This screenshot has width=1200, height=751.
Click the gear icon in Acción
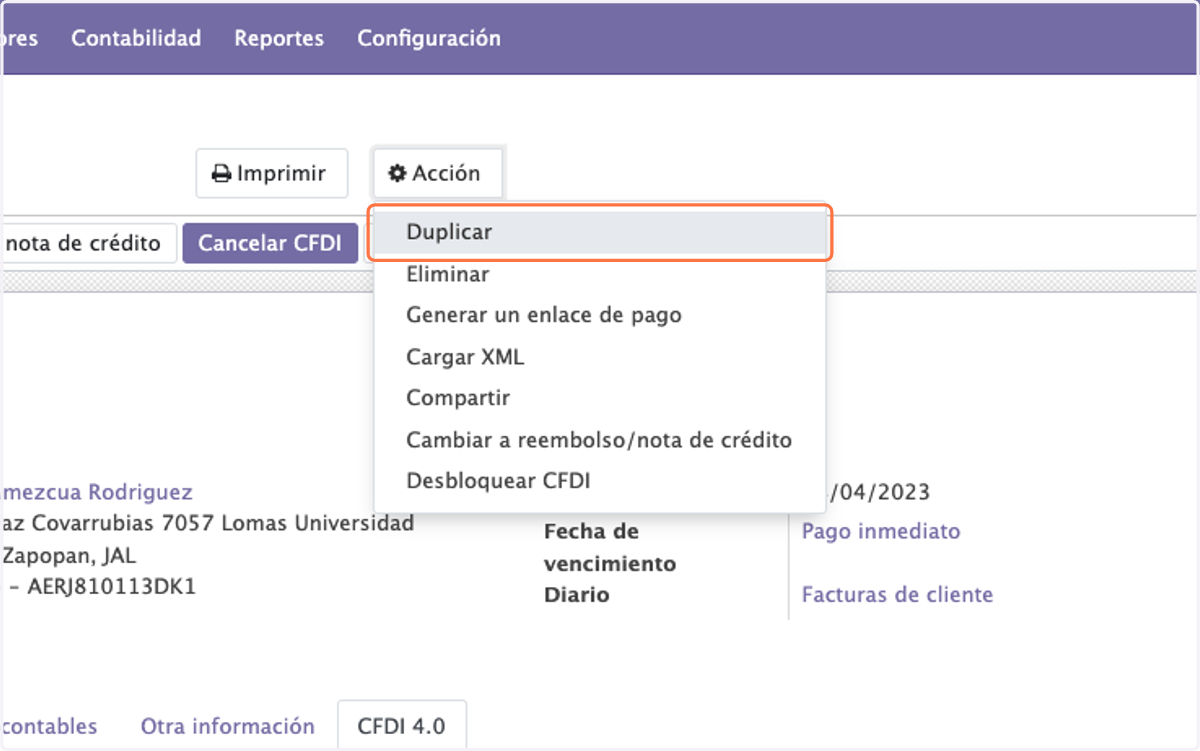click(x=398, y=173)
